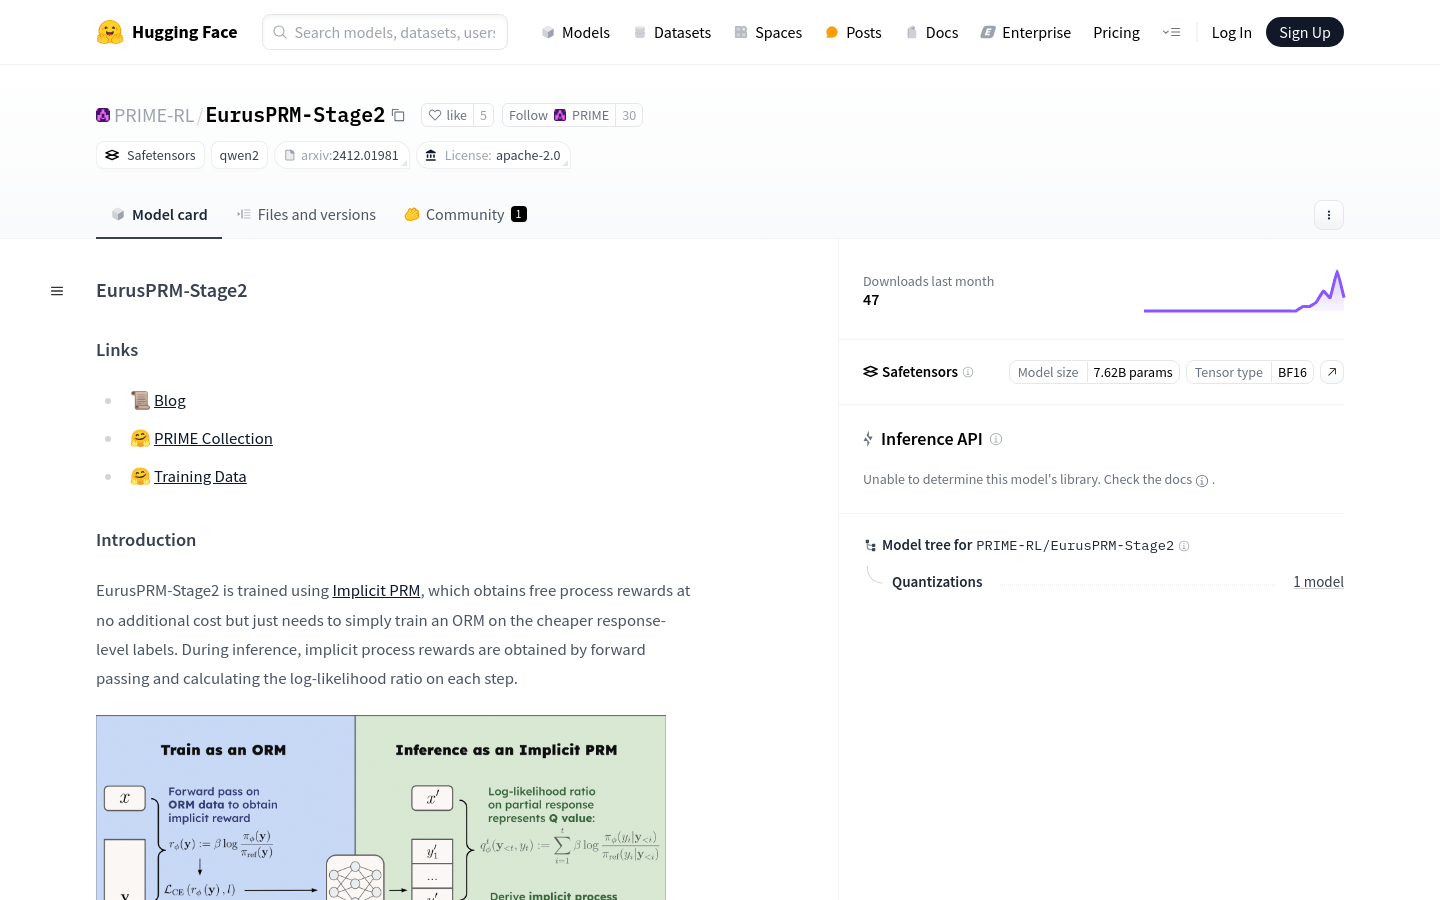
Task: Focus the search models input field
Action: click(x=385, y=32)
